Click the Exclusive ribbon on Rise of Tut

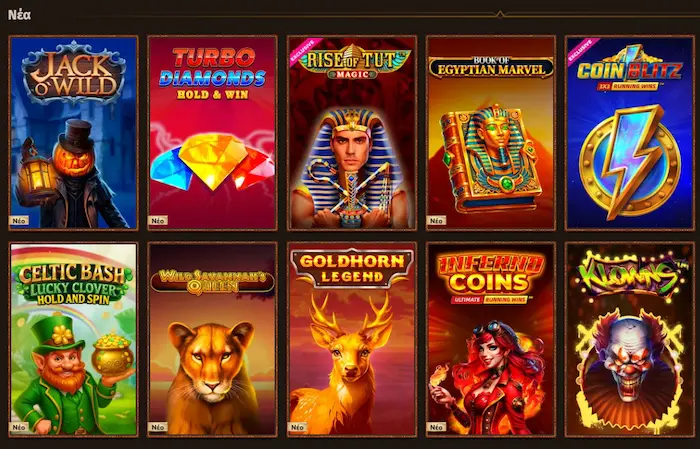(304, 52)
